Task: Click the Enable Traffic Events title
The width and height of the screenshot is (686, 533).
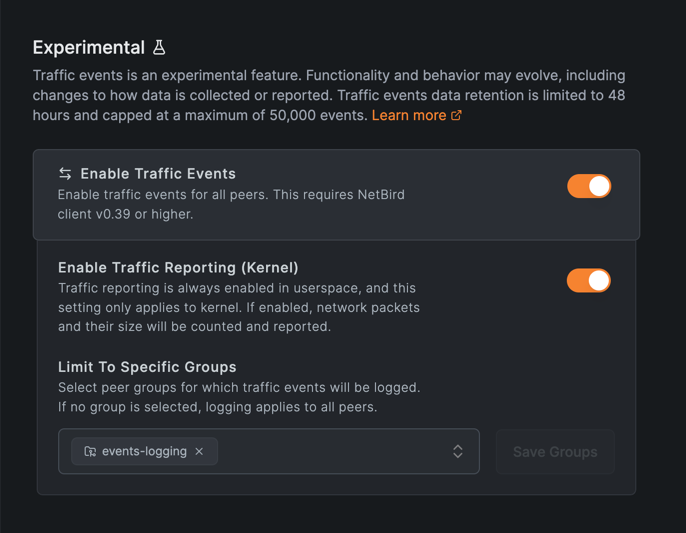Action: click(x=158, y=174)
